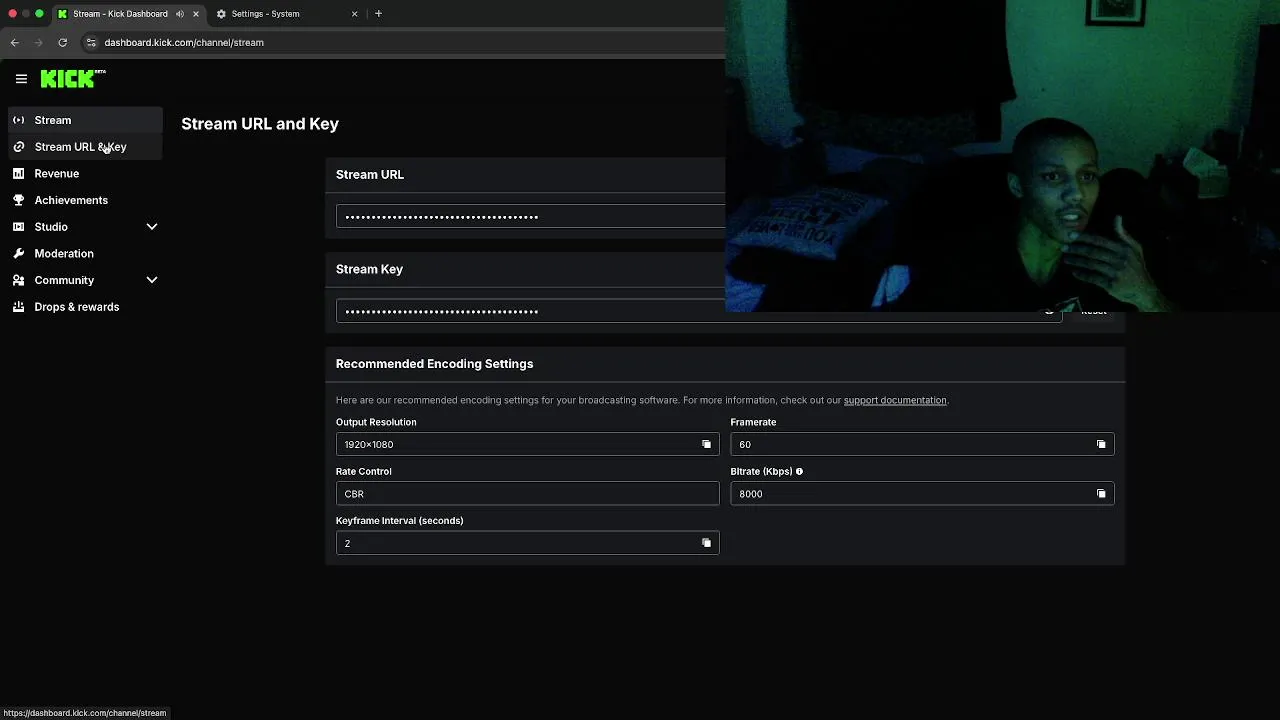This screenshot has height=720, width=1280.
Task: Click the Stream URL and Key page heading
Action: (260, 124)
